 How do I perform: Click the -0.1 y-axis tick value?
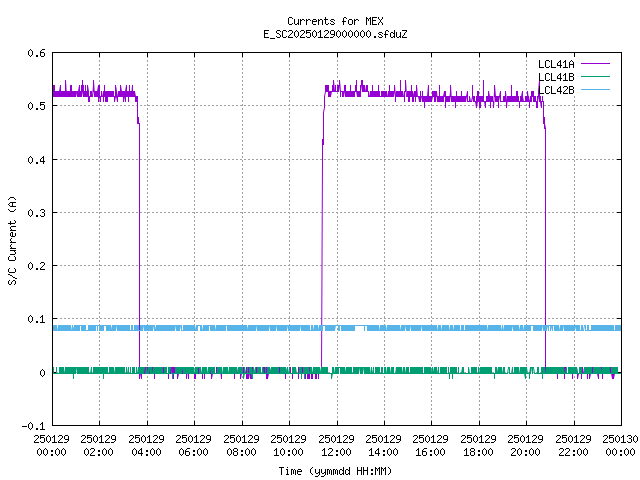tap(33, 426)
